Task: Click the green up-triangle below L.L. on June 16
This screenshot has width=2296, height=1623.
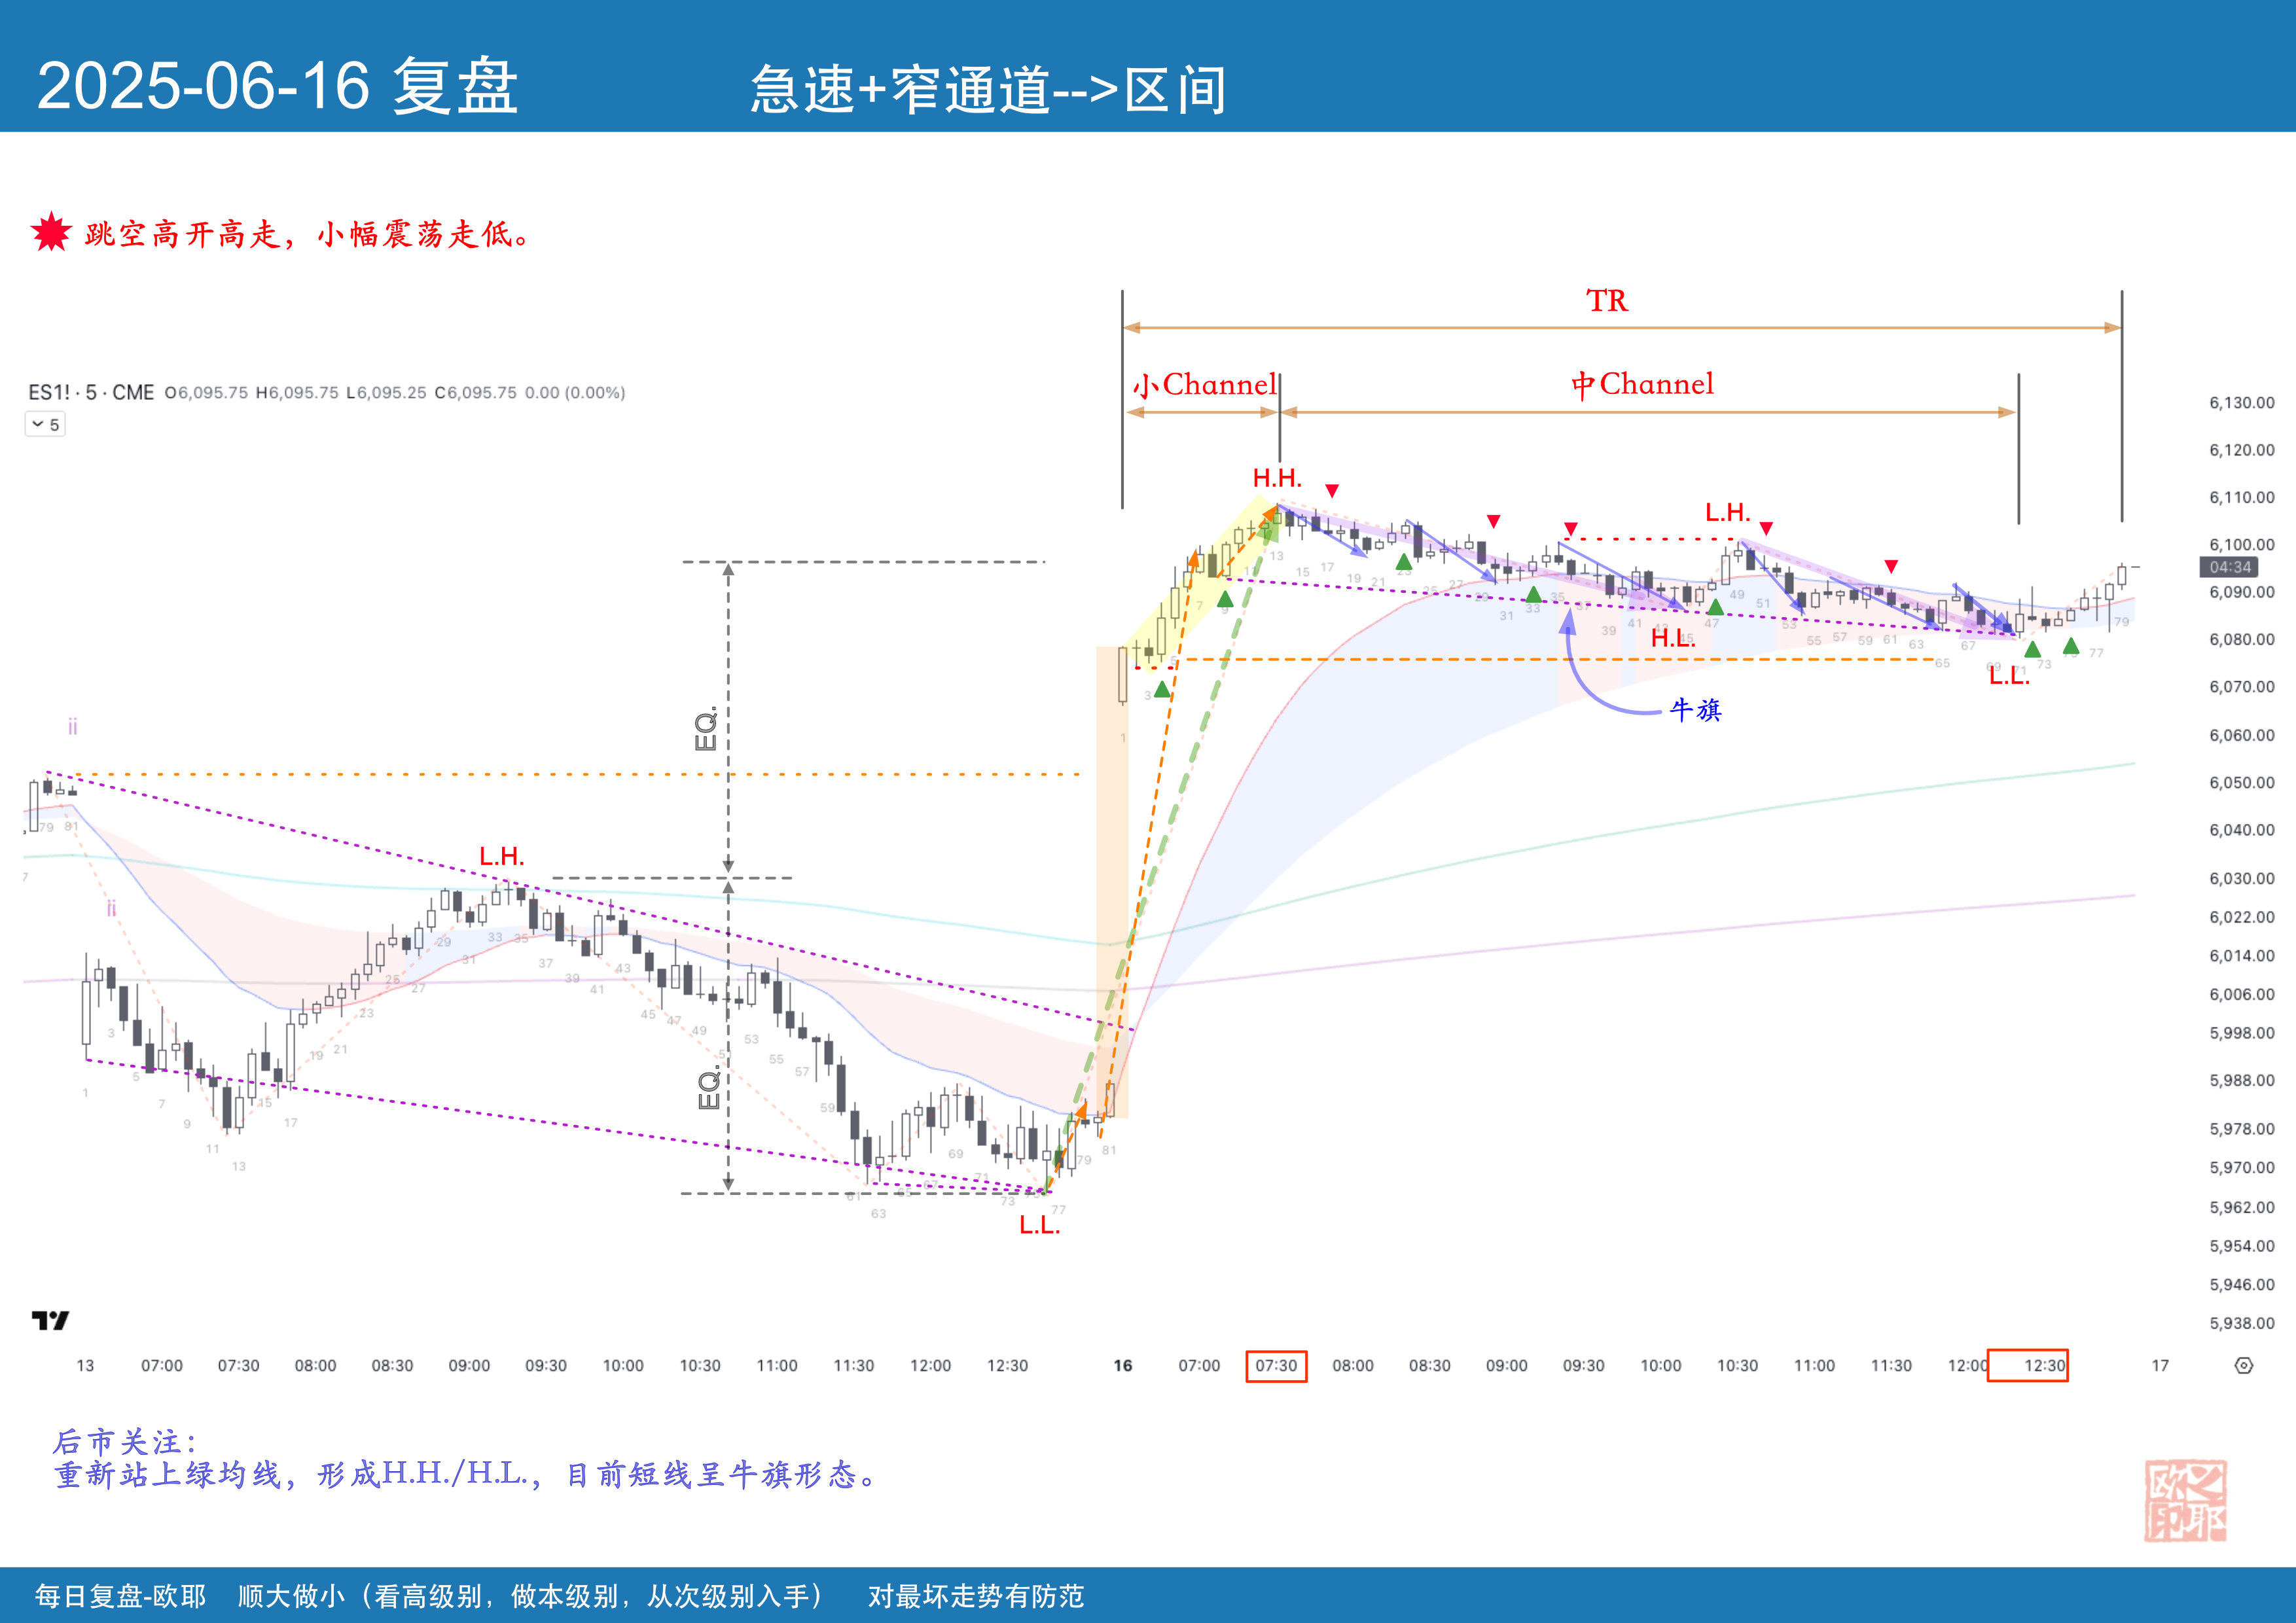Action: point(2032,650)
